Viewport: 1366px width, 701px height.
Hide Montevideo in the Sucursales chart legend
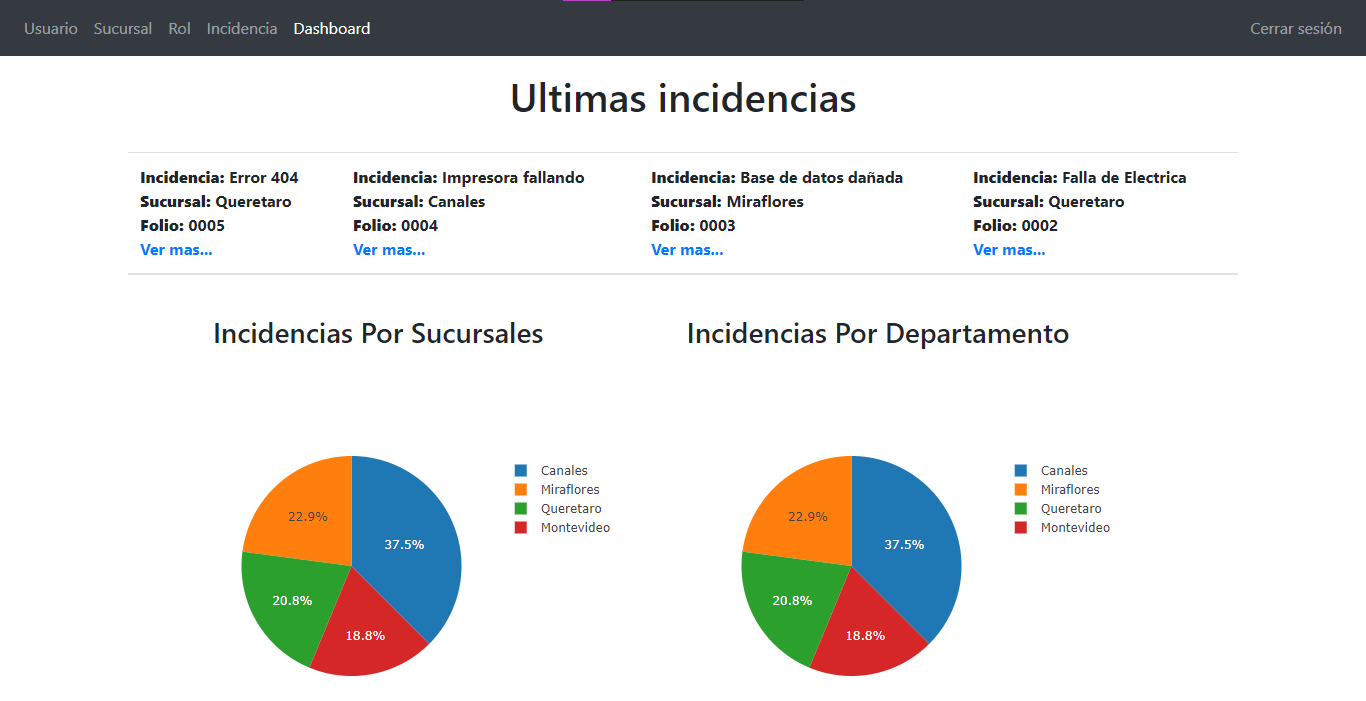(574, 528)
